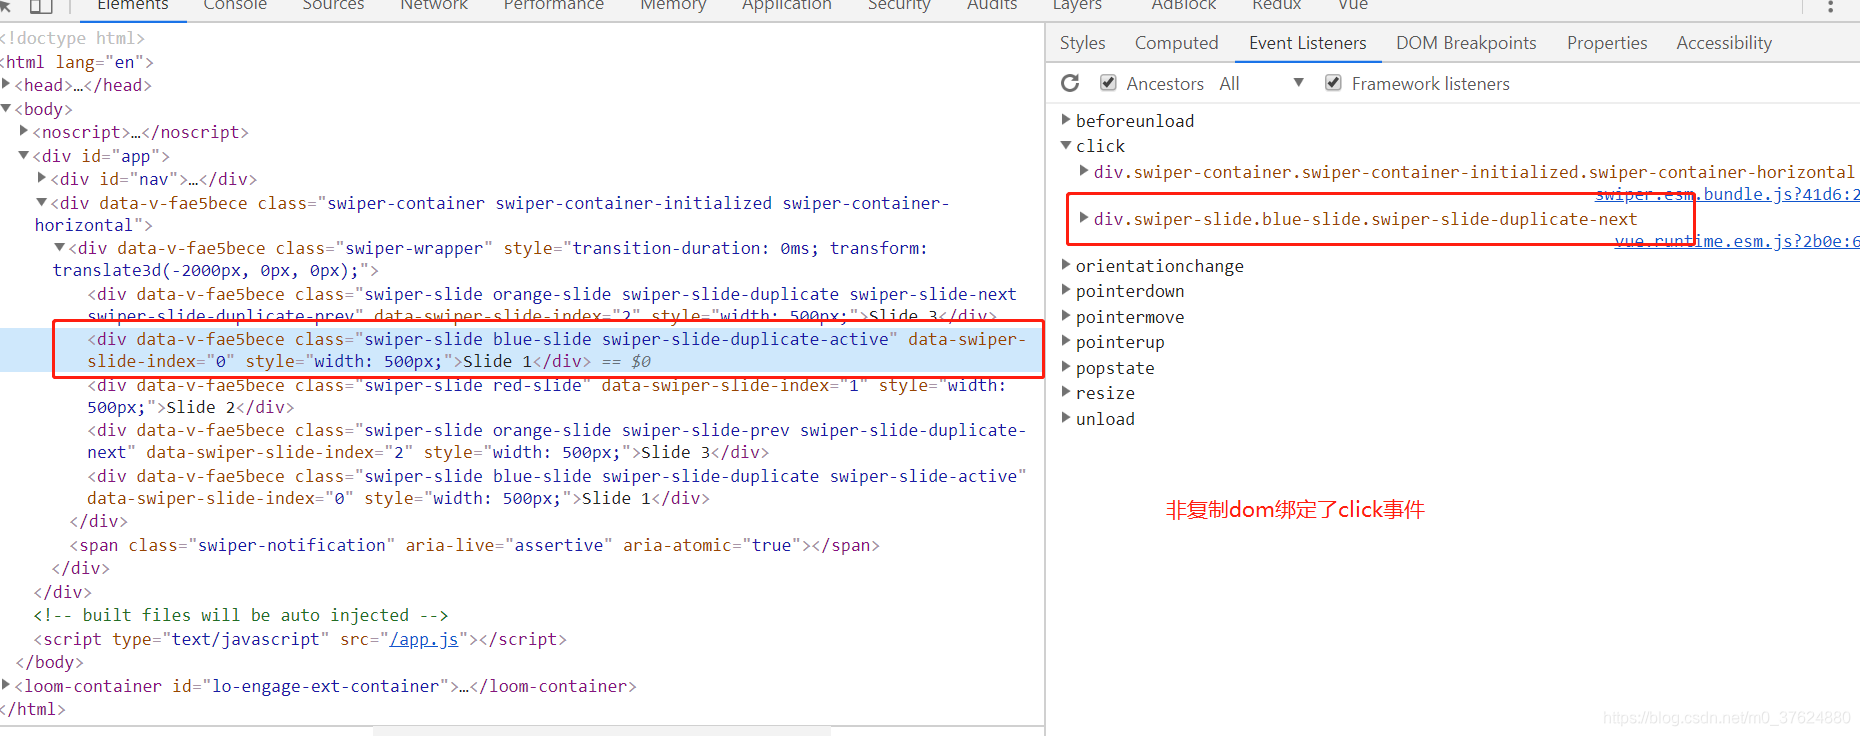The width and height of the screenshot is (1860, 736).
Task: Open the Performance panel
Action: pos(553,6)
